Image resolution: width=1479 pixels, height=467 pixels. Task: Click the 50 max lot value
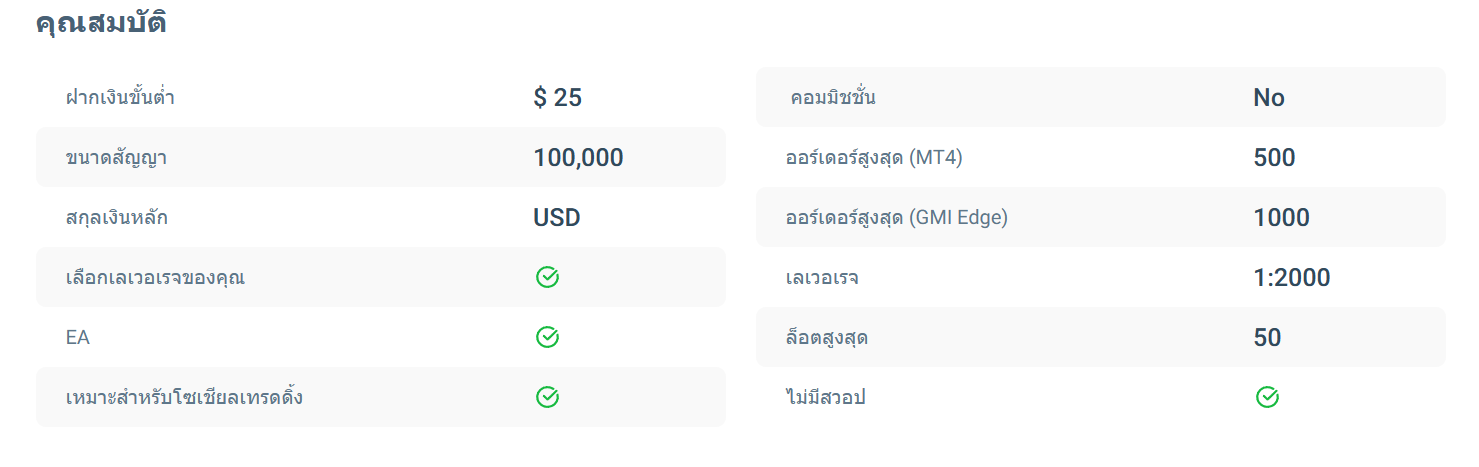(x=1267, y=338)
